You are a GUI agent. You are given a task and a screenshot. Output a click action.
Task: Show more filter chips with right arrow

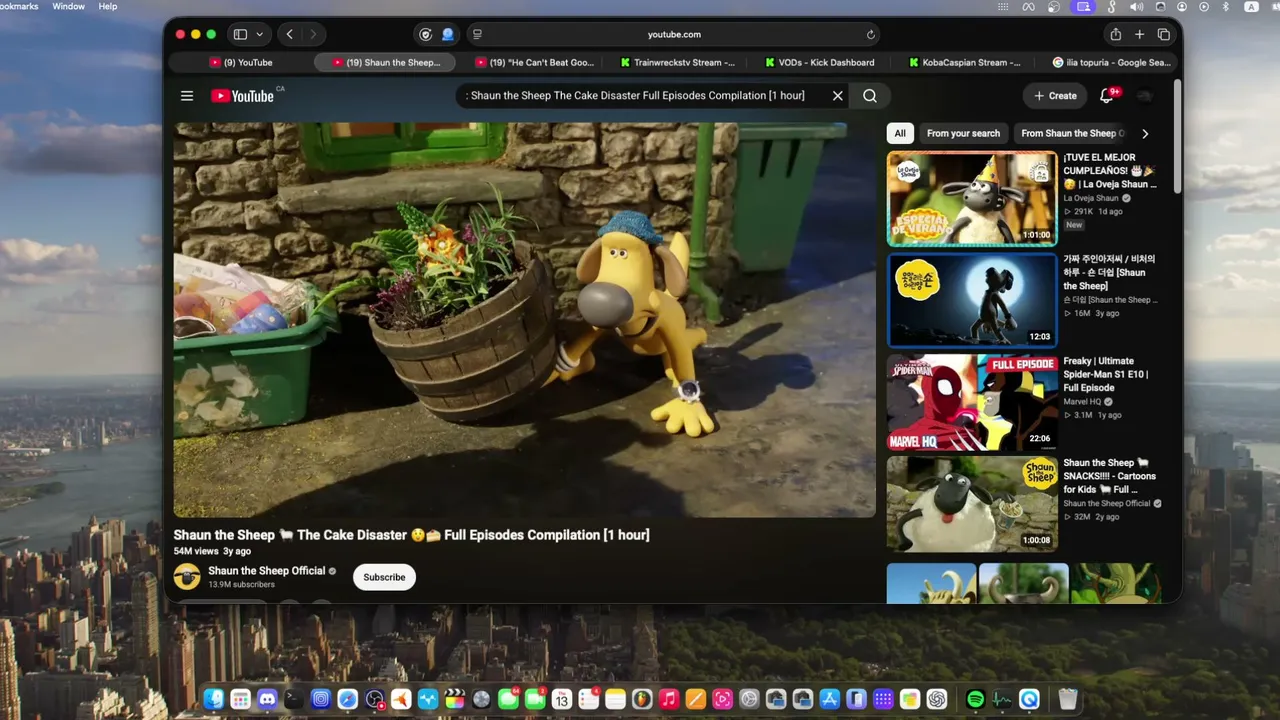(x=1145, y=133)
